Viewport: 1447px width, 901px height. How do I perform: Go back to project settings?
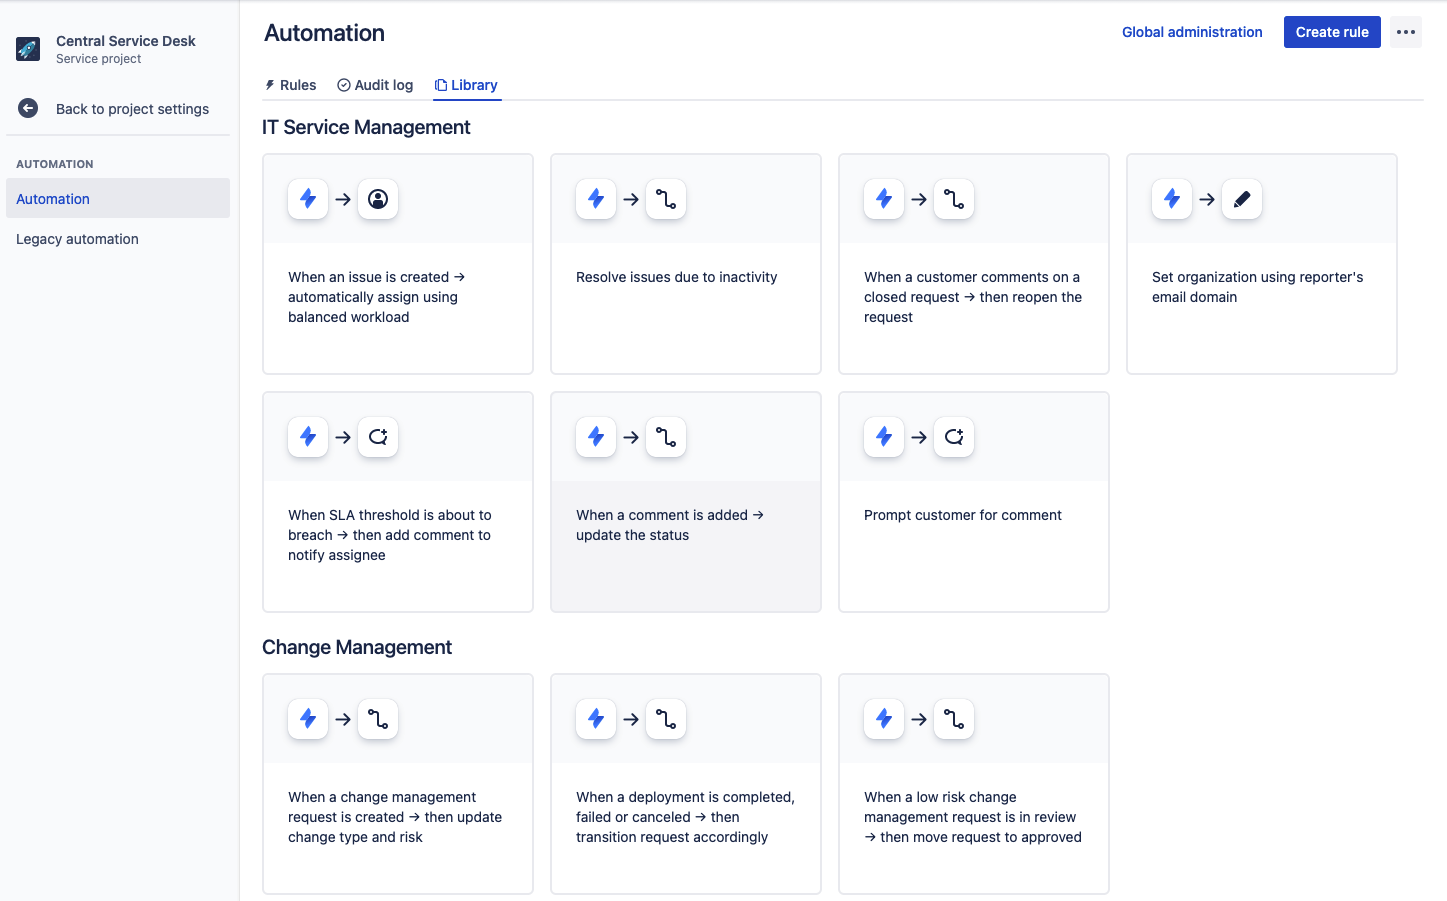[132, 108]
